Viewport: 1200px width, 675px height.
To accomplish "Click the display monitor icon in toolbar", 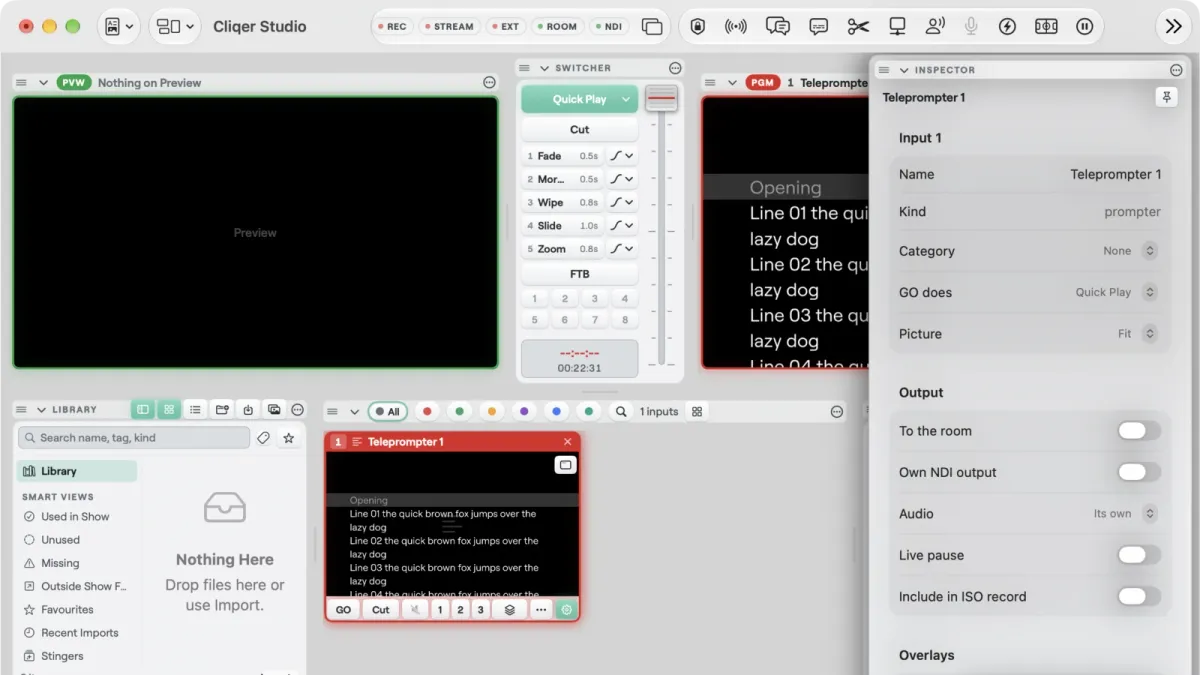I will point(897,27).
